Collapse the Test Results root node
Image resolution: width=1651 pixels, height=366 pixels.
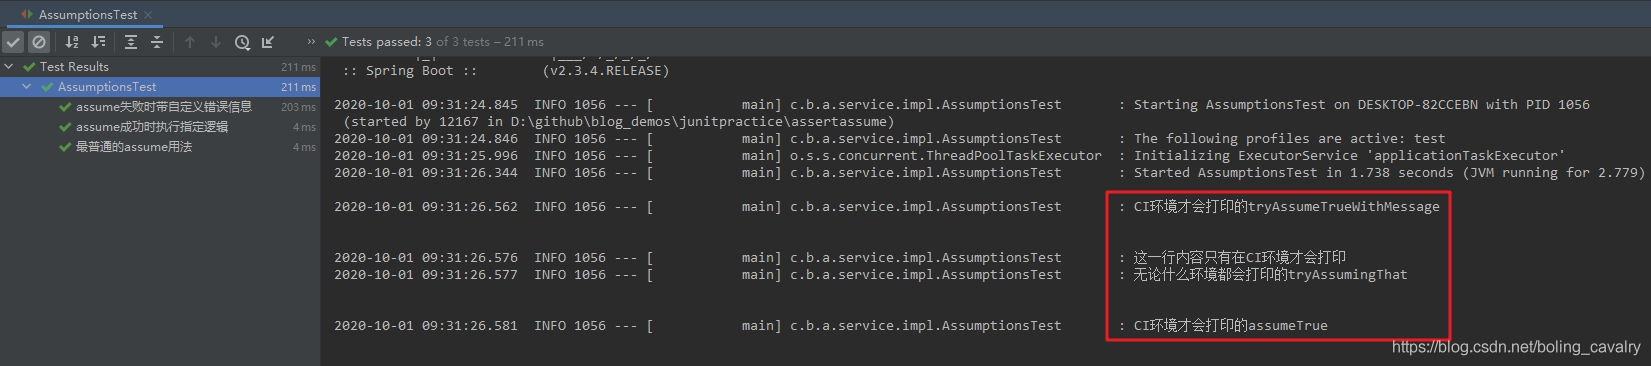coord(9,67)
